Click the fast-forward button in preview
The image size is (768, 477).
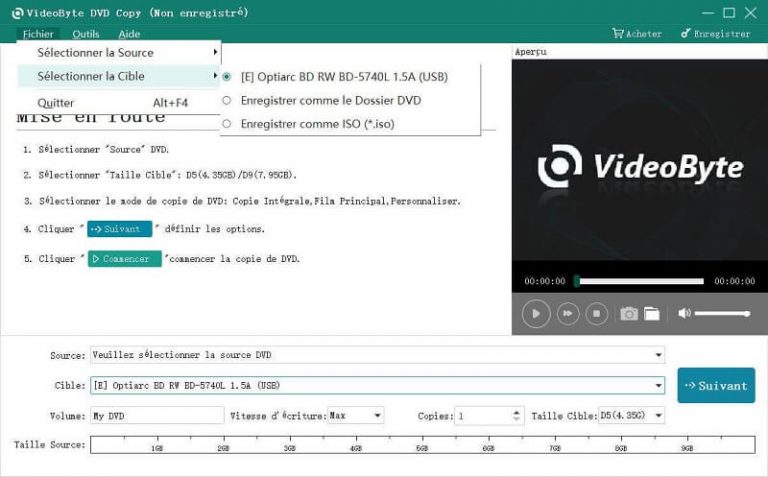(x=568, y=313)
